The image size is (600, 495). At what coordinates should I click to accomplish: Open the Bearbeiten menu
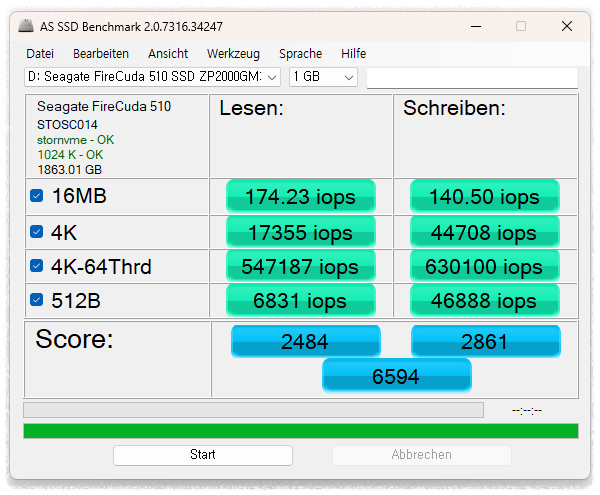coord(101,54)
